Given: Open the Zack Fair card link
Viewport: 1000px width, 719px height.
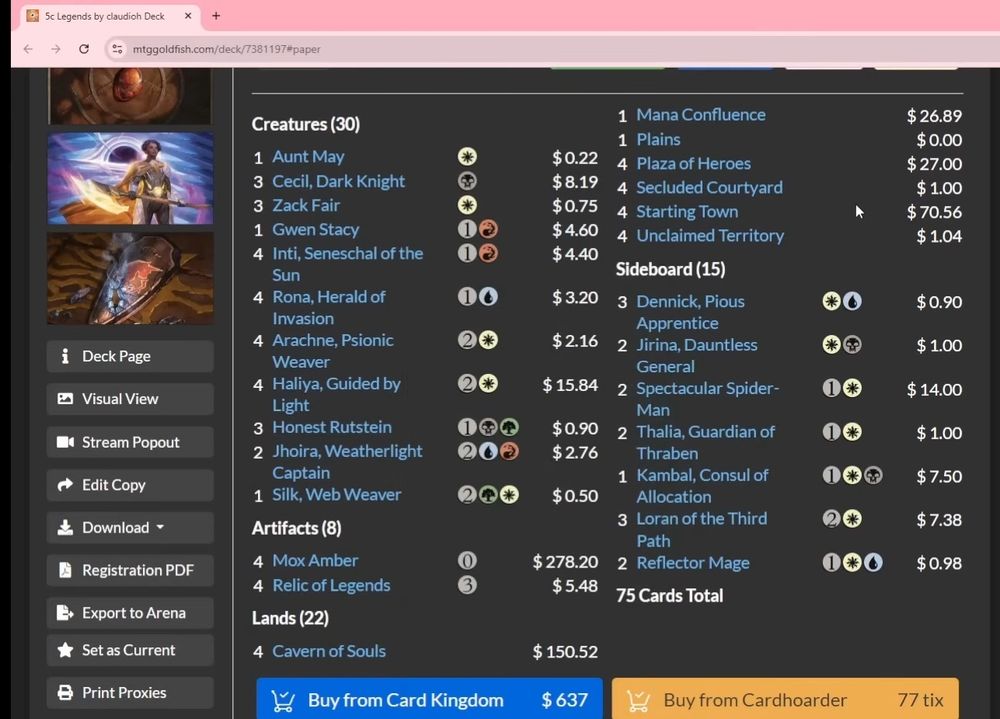Looking at the screenshot, I should pos(305,205).
